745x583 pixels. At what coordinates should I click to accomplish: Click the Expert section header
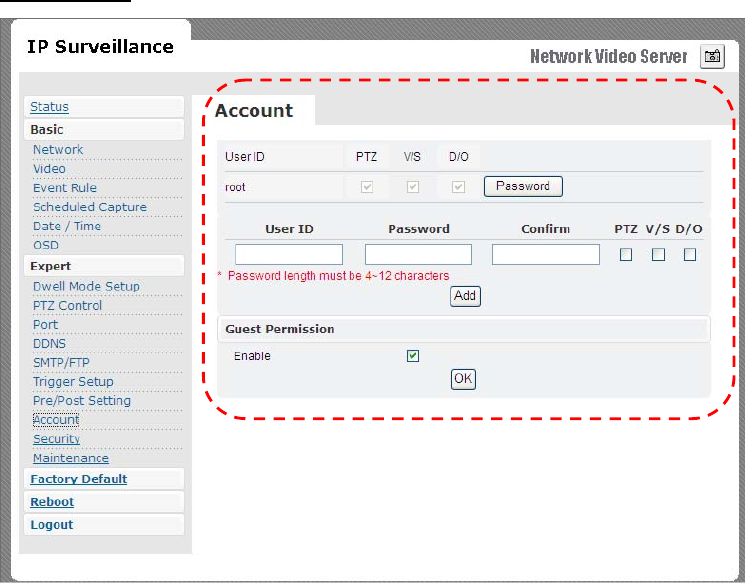[x=104, y=266]
